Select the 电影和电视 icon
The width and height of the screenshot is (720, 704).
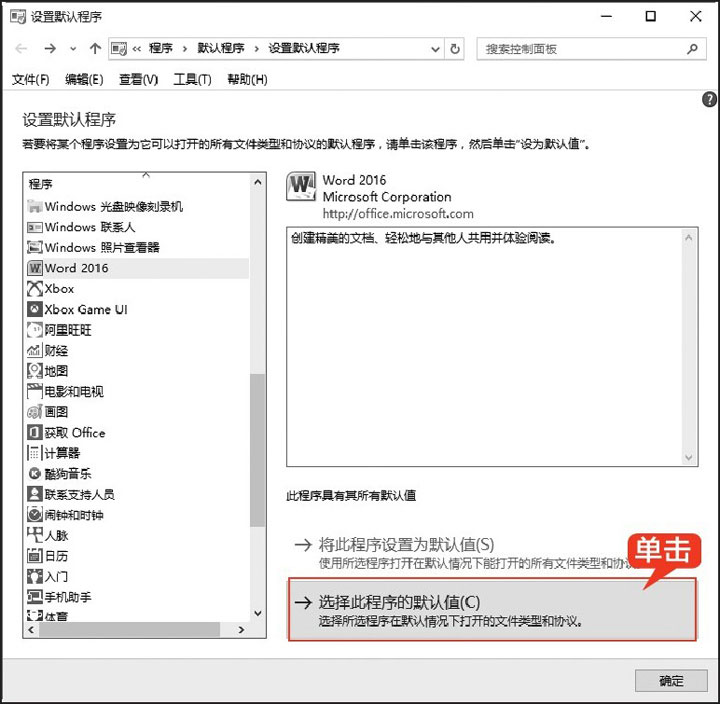[x=36, y=392]
